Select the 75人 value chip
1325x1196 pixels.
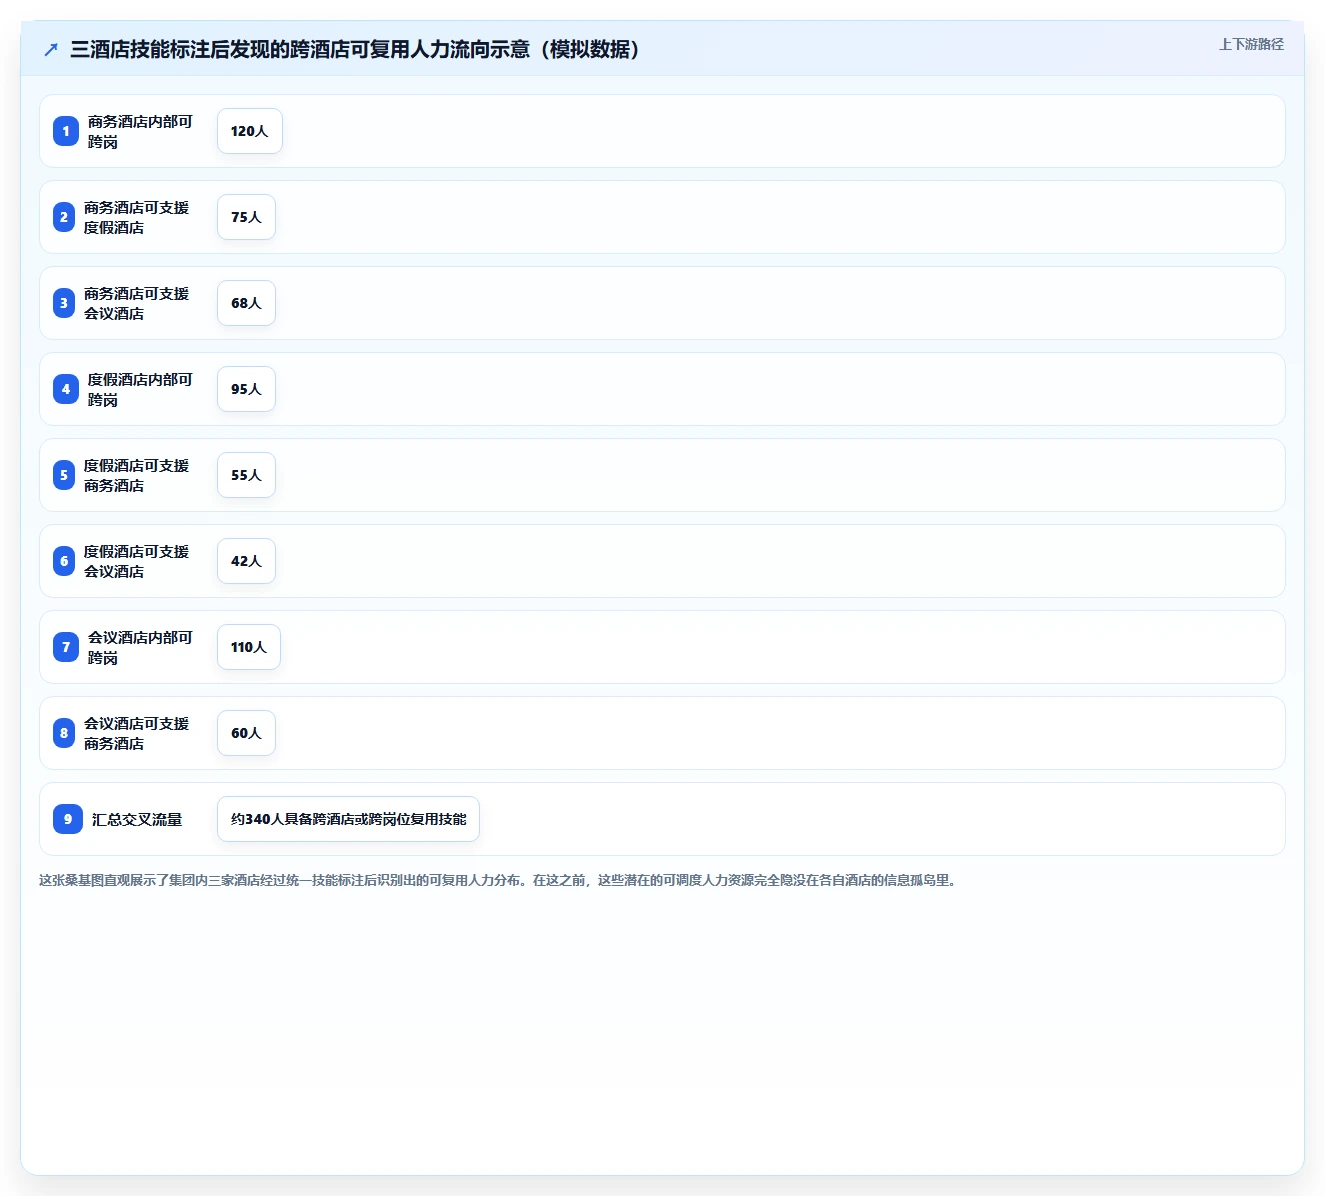point(246,217)
